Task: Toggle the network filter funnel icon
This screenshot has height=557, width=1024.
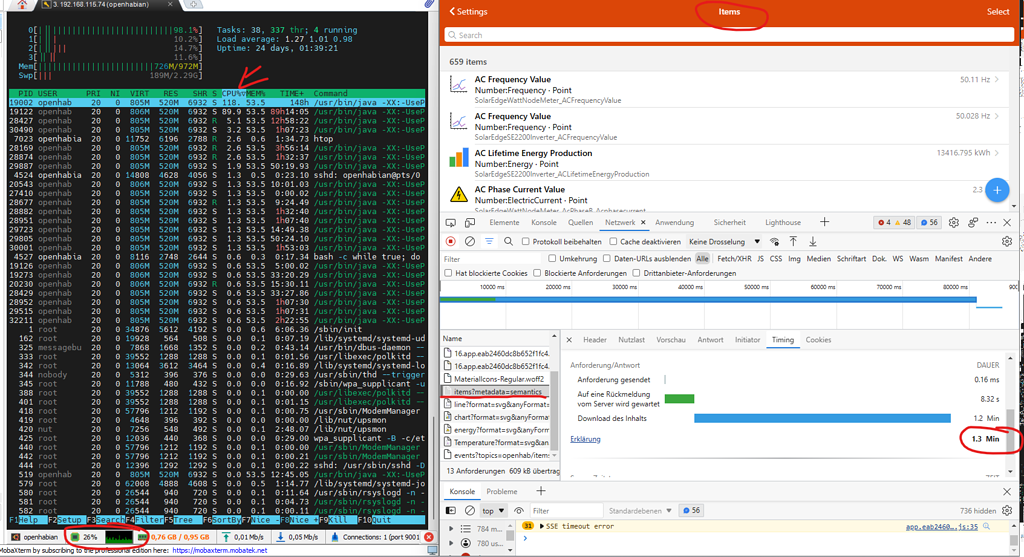Action: [489, 242]
